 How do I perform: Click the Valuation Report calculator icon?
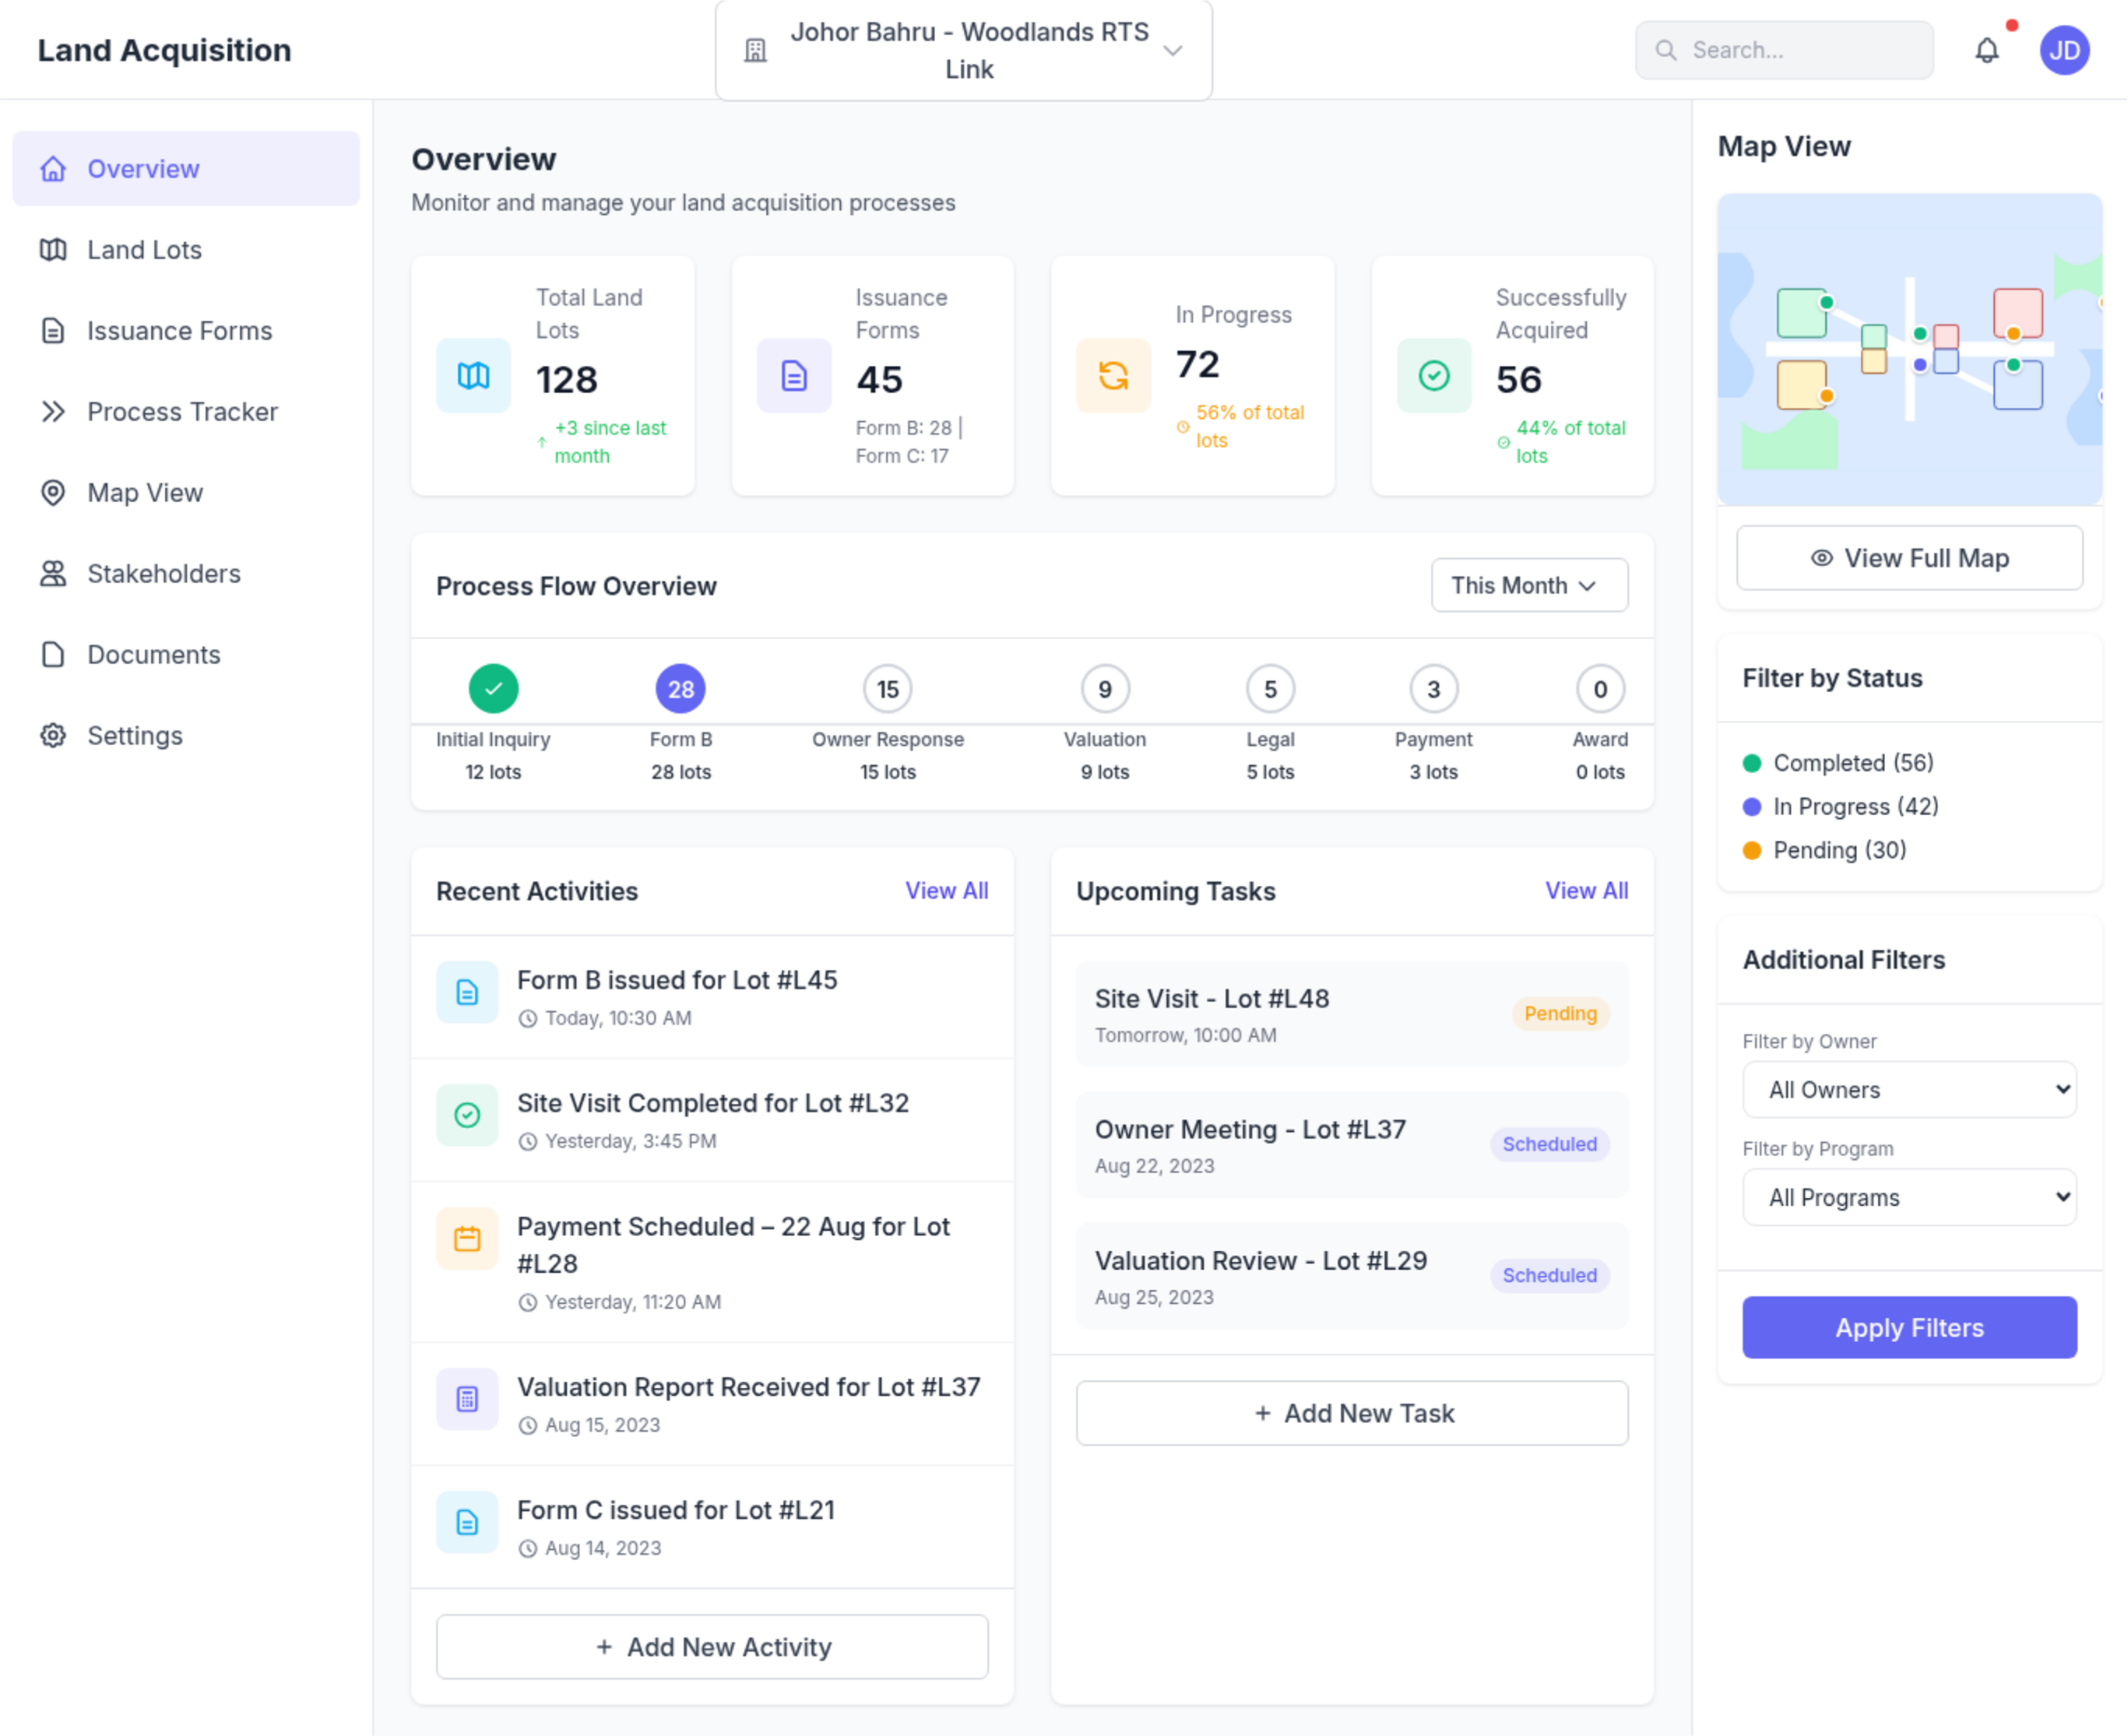click(467, 1399)
